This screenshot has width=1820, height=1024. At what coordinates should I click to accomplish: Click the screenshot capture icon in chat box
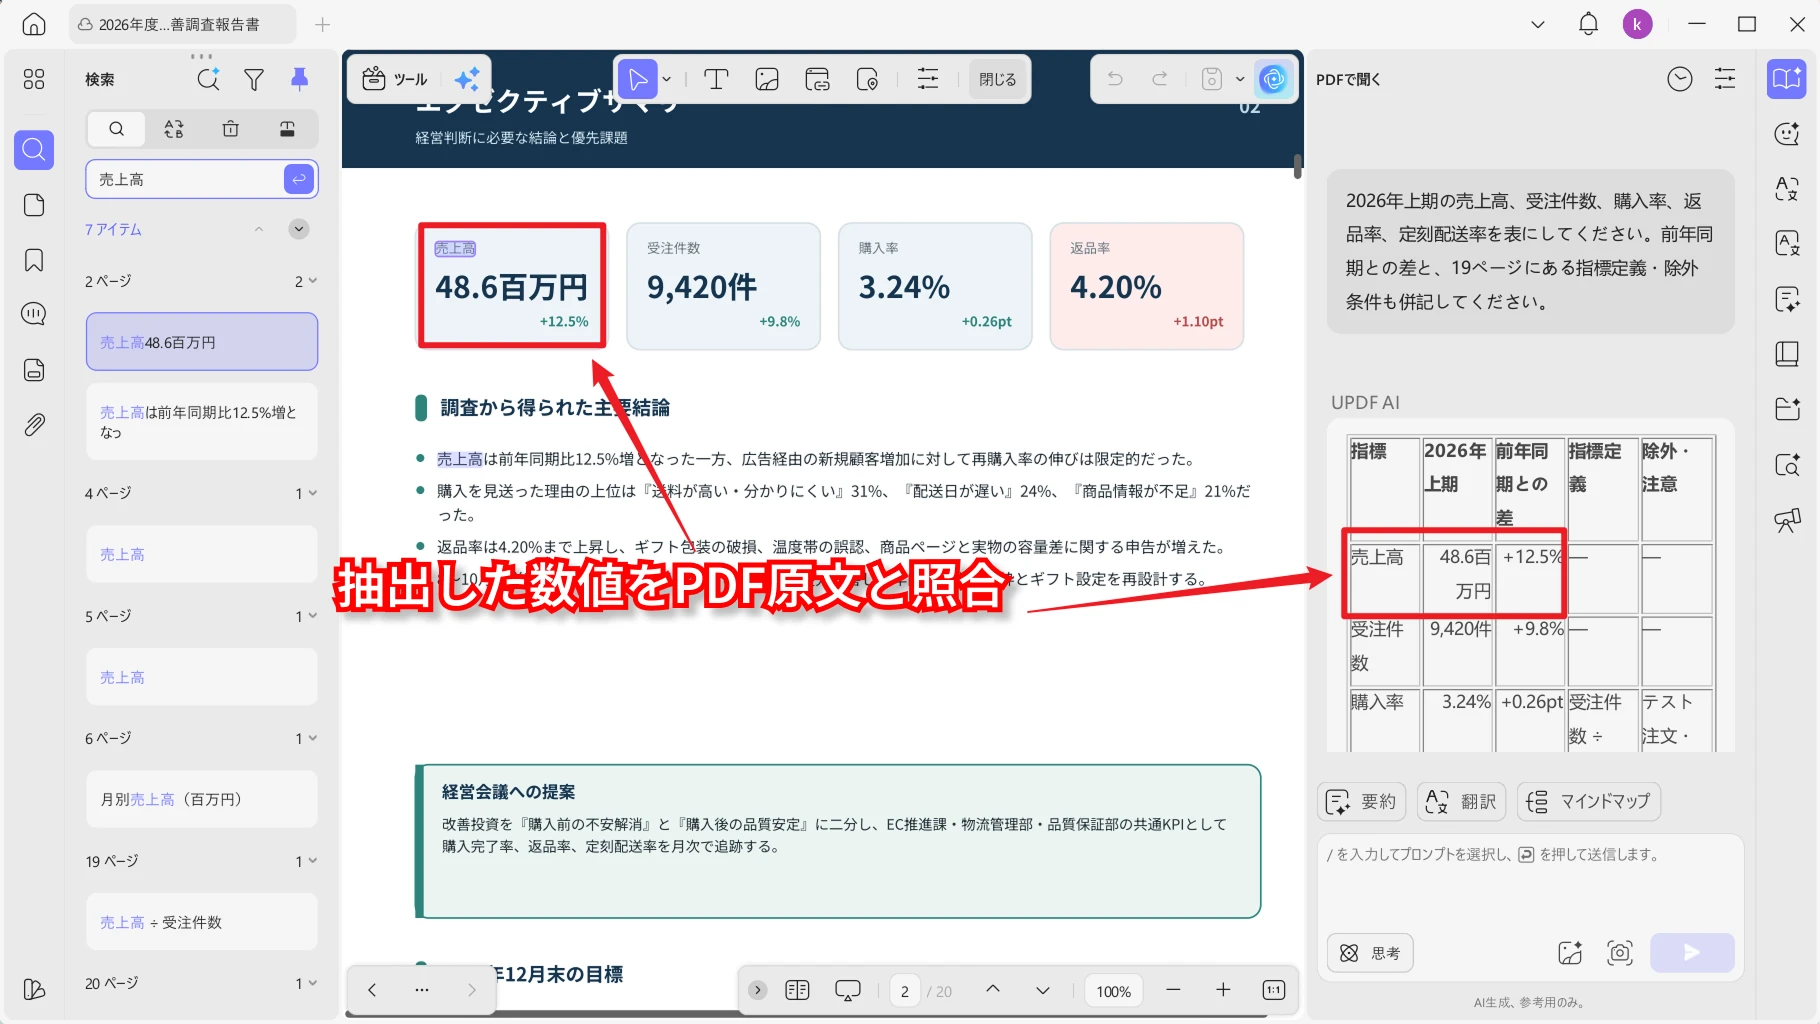(x=1620, y=953)
